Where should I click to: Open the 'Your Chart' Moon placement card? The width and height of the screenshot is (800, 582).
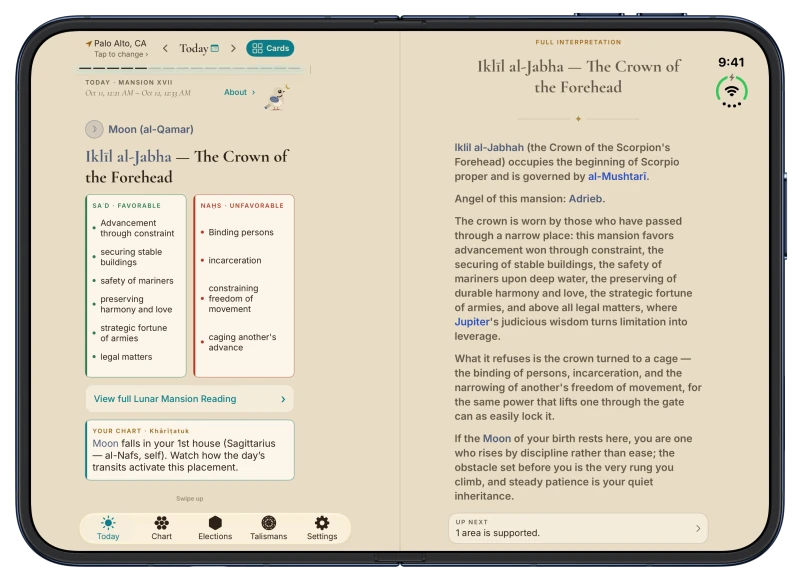190,450
